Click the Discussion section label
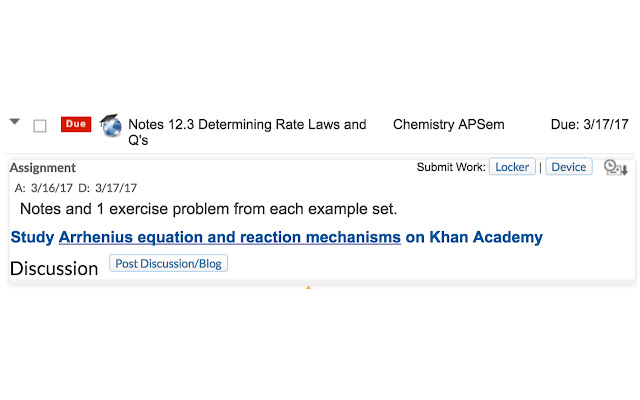 [54, 268]
